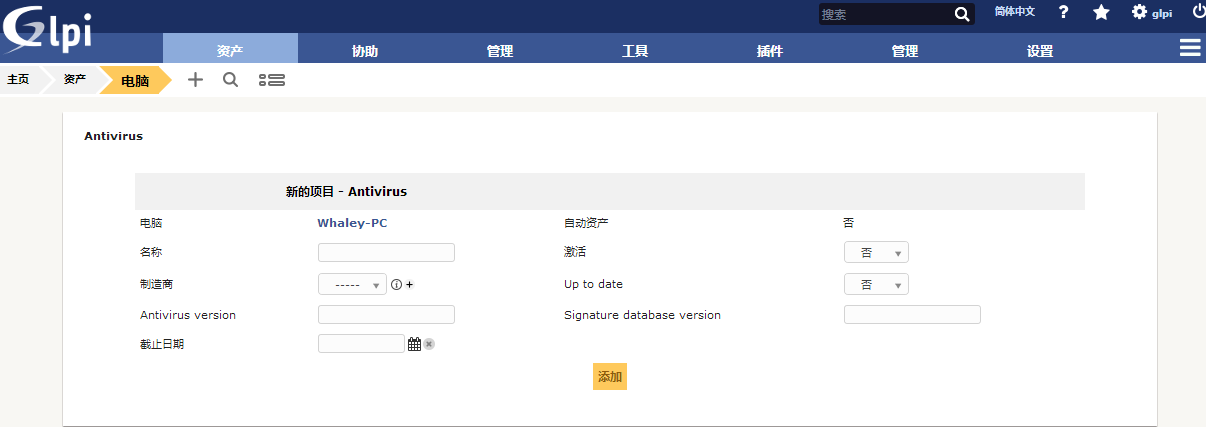Click the plus add icon in breadcrumb bar
The image size is (1206, 427).
coord(195,80)
